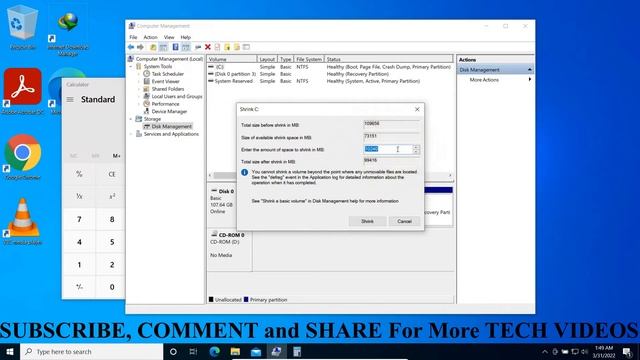Viewport: 640px width, 360px height.
Task: Click the x² square key in Calculator
Action: pyautogui.click(x=112, y=197)
